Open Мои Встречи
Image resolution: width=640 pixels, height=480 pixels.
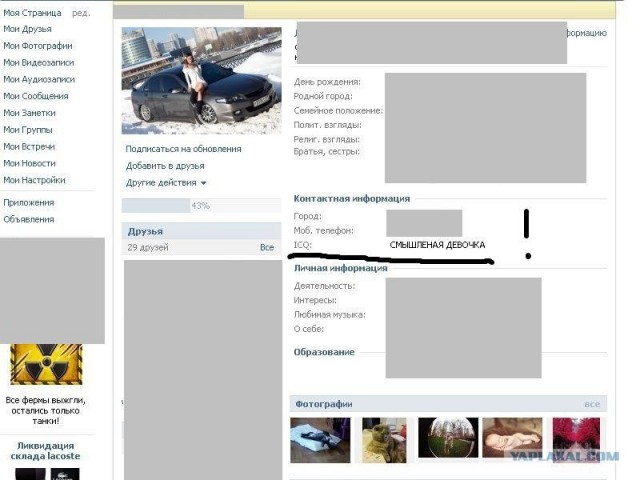point(29,147)
